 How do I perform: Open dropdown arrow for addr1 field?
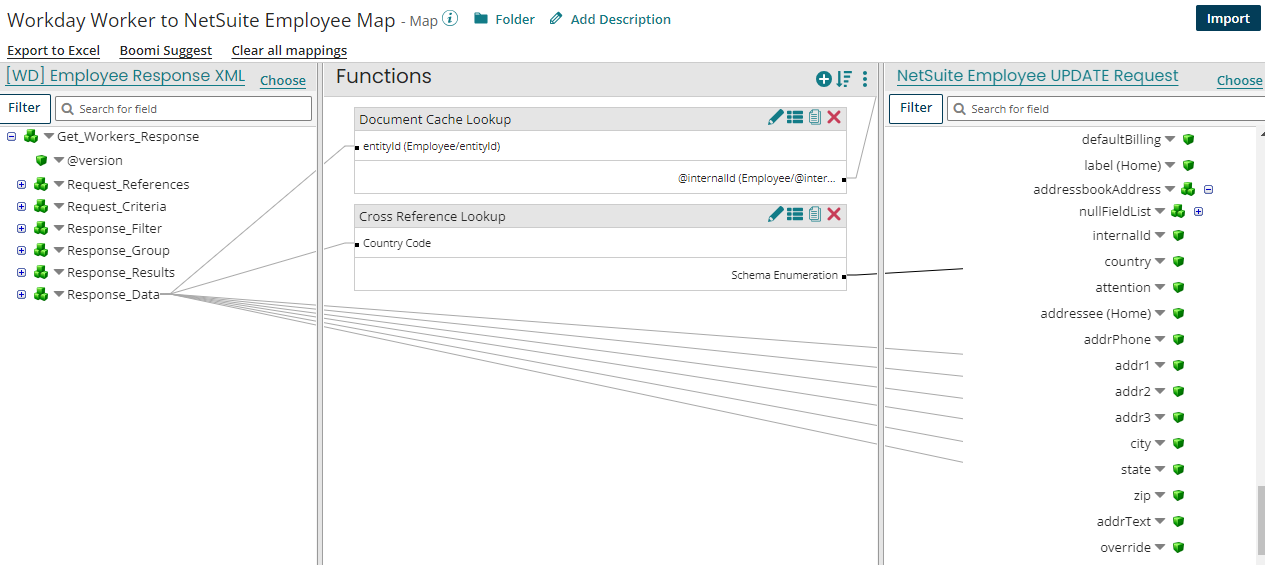1160,365
